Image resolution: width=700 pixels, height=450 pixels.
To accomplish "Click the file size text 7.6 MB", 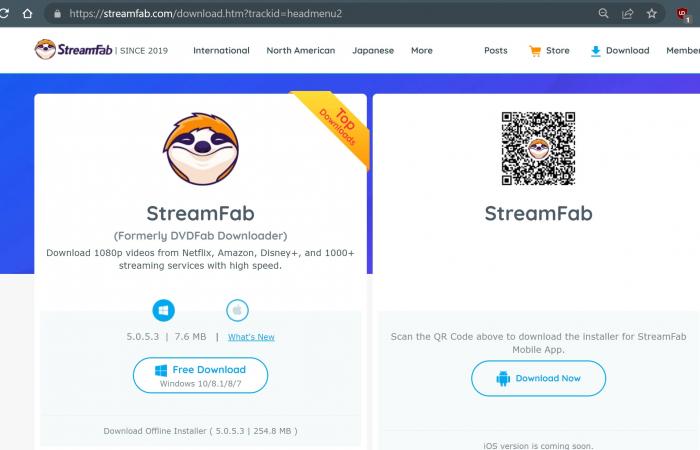I will 190,337.
